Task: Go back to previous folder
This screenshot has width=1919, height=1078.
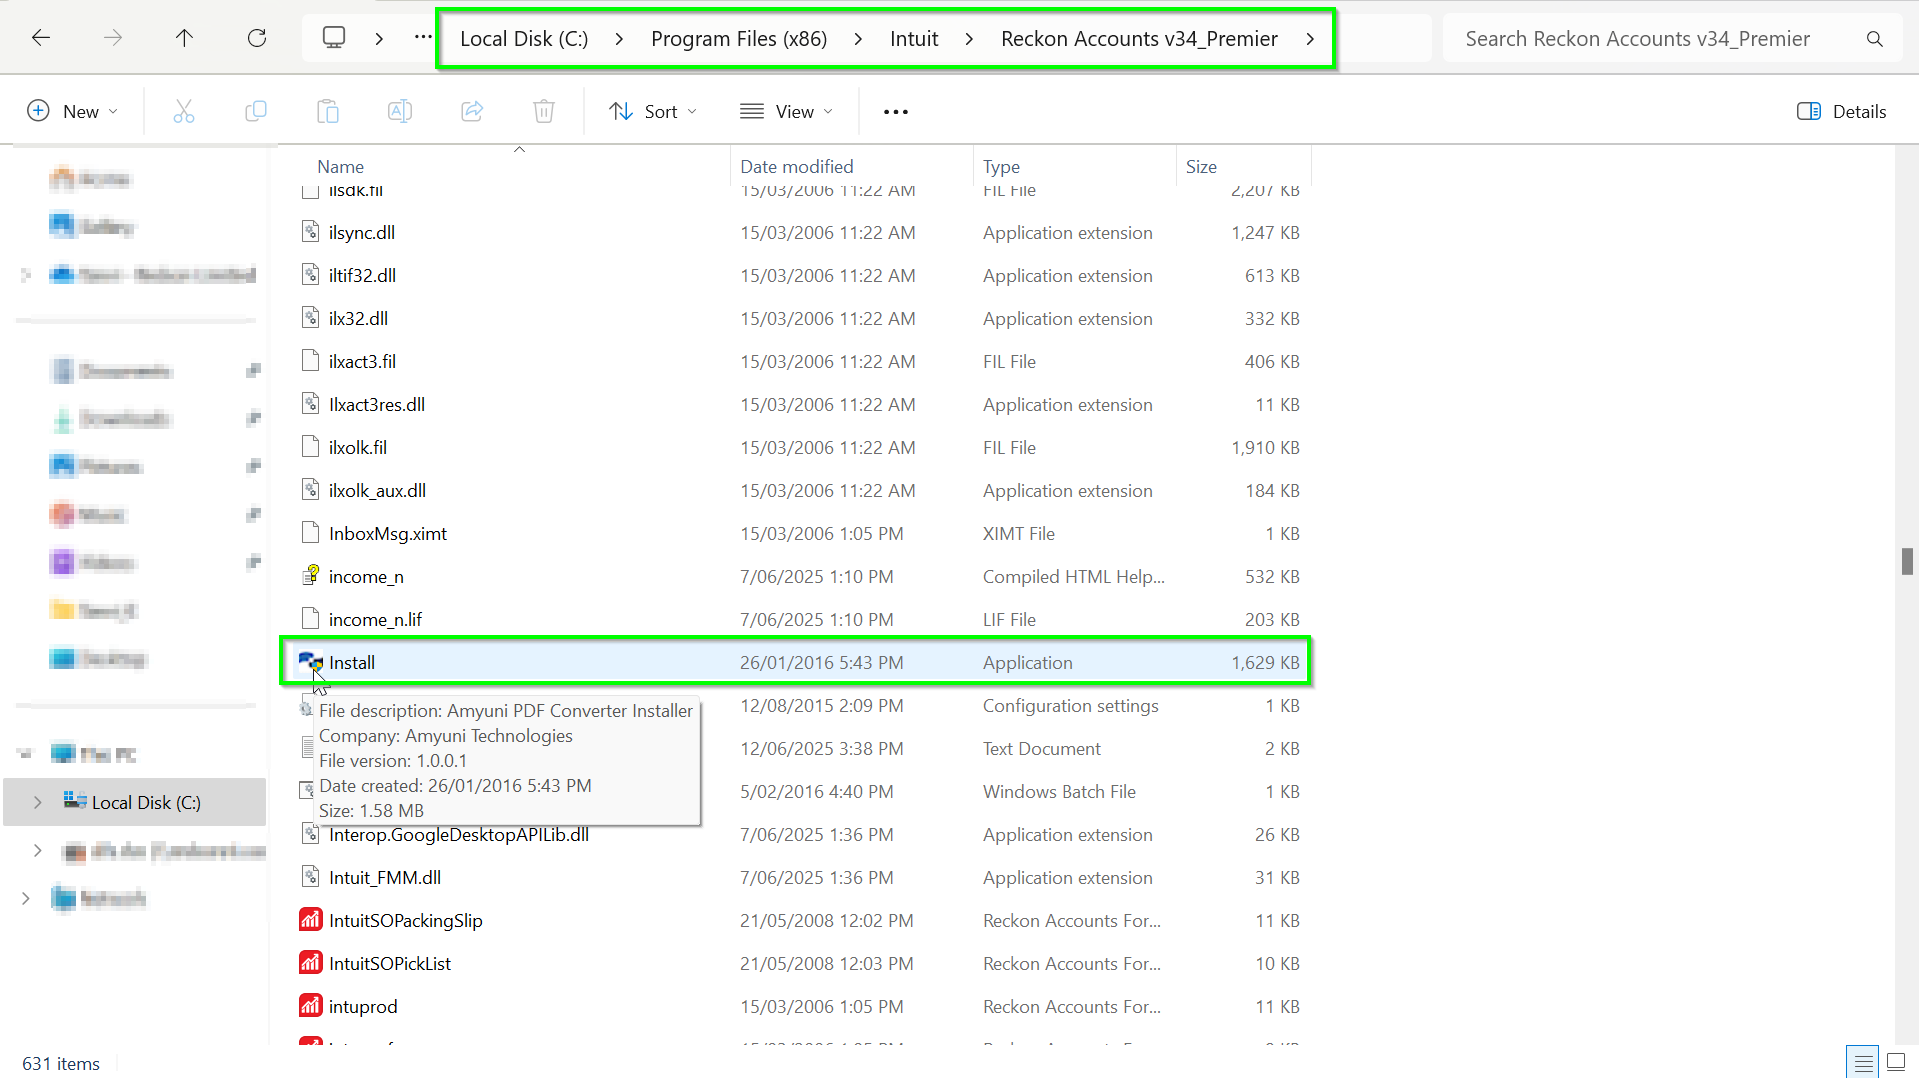Action: coord(41,38)
